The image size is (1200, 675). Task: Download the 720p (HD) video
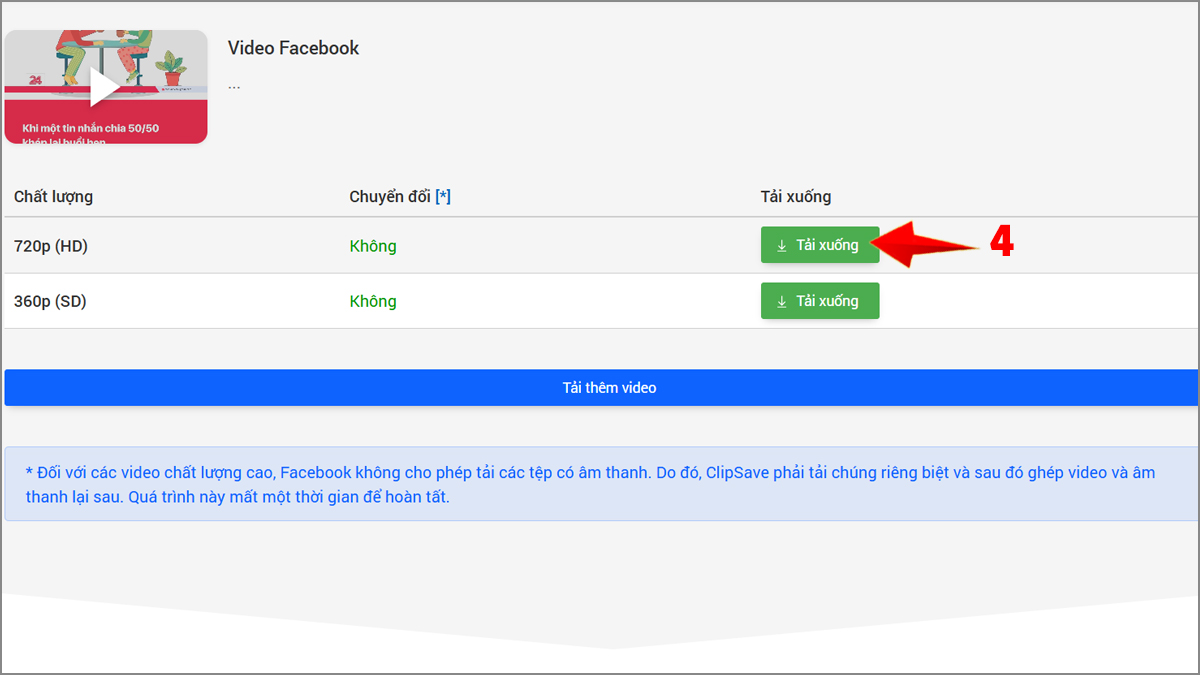pyautogui.click(x=820, y=245)
